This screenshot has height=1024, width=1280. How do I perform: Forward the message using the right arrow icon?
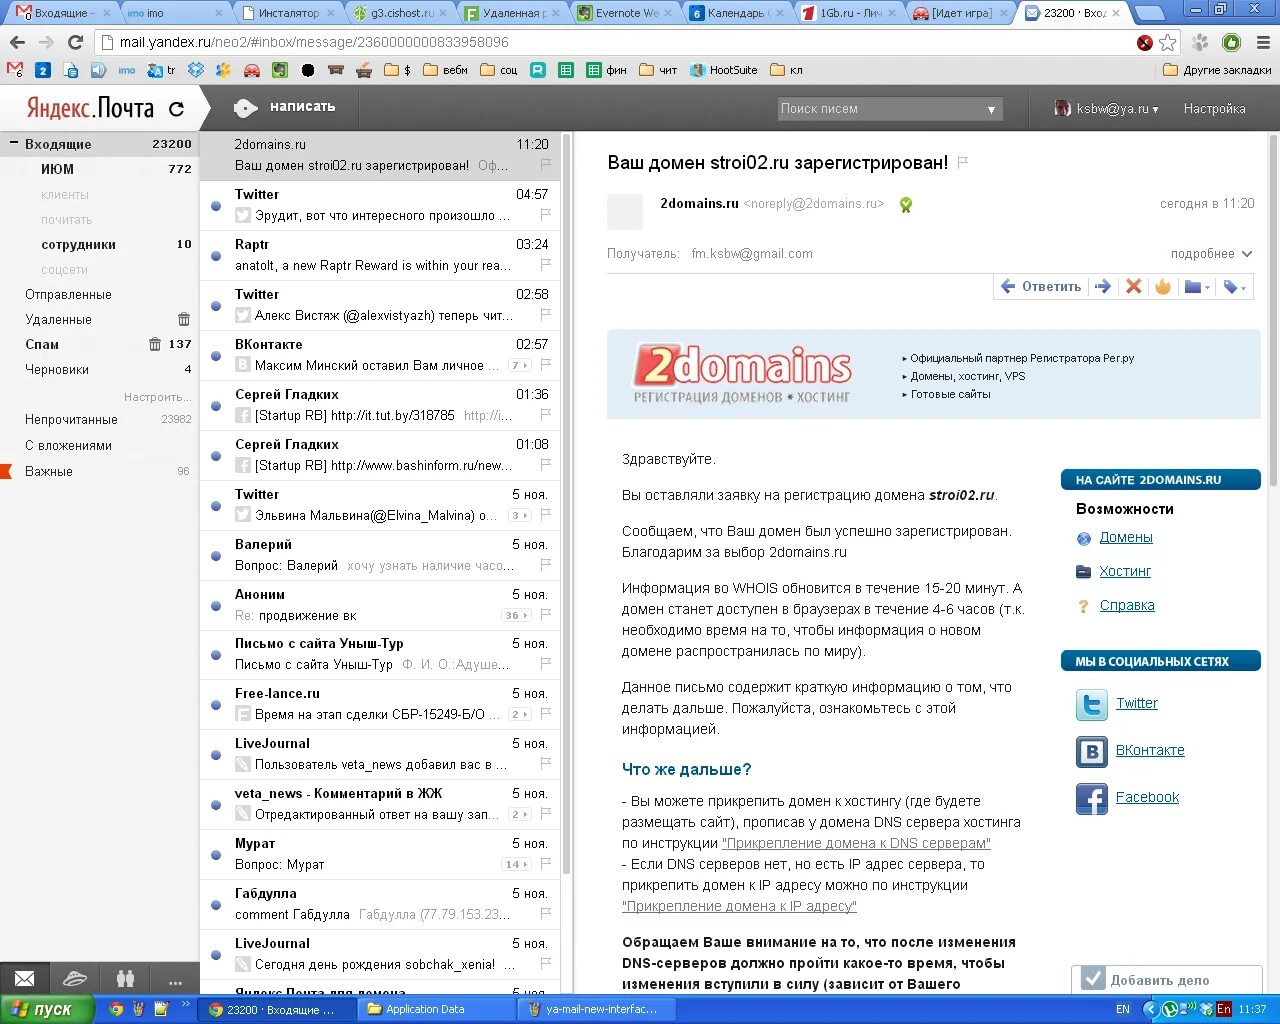(x=1103, y=286)
